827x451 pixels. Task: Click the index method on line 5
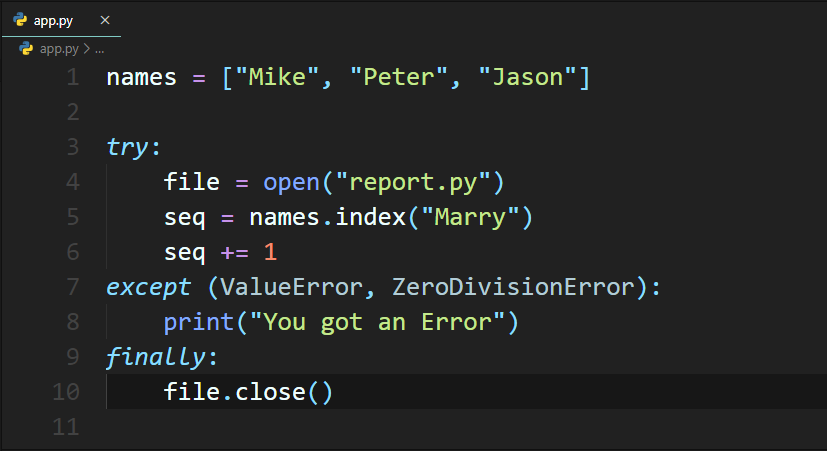[x=370, y=217]
